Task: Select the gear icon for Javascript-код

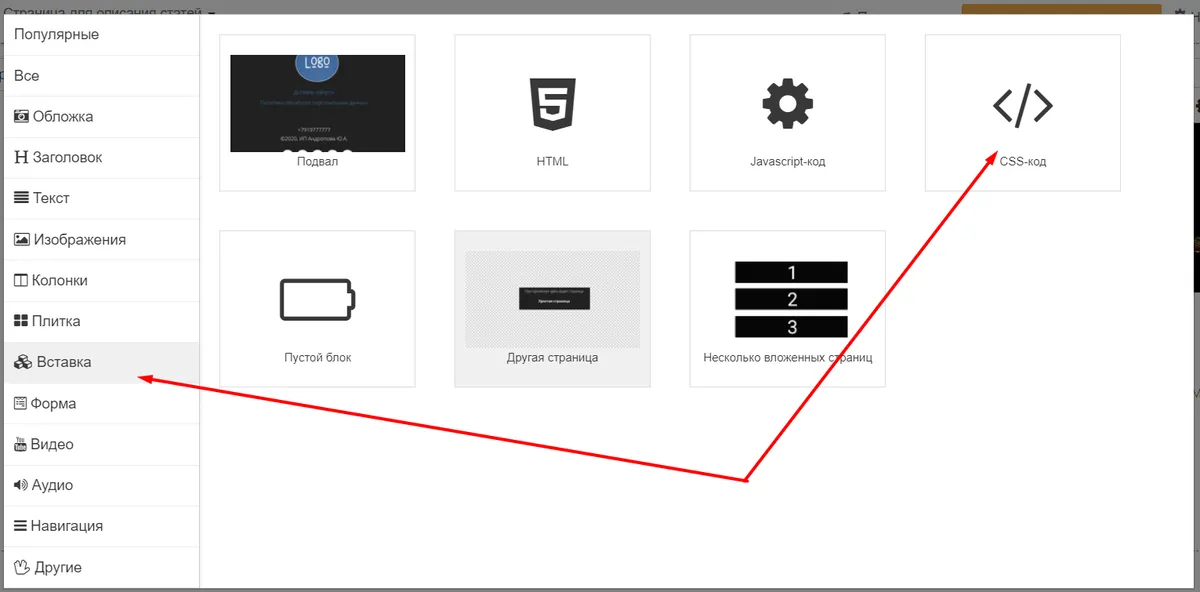Action: click(x=788, y=104)
